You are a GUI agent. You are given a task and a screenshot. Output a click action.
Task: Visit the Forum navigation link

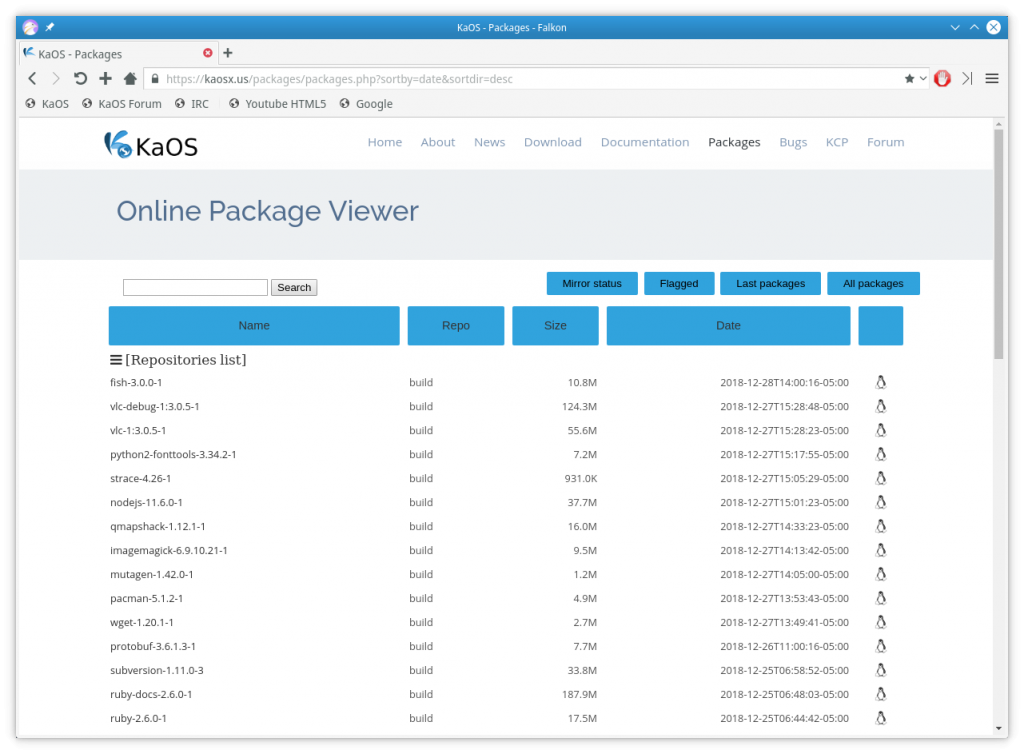886,142
